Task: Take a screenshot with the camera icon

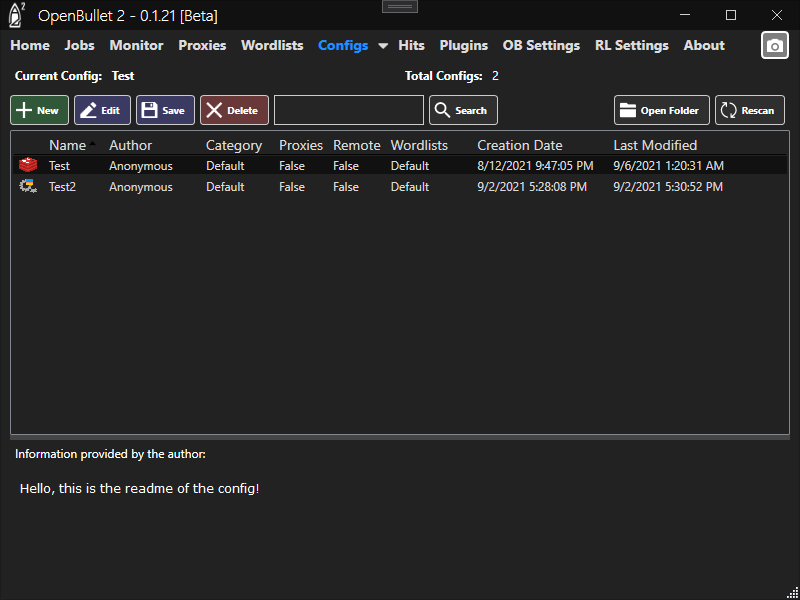Action: coord(774,45)
